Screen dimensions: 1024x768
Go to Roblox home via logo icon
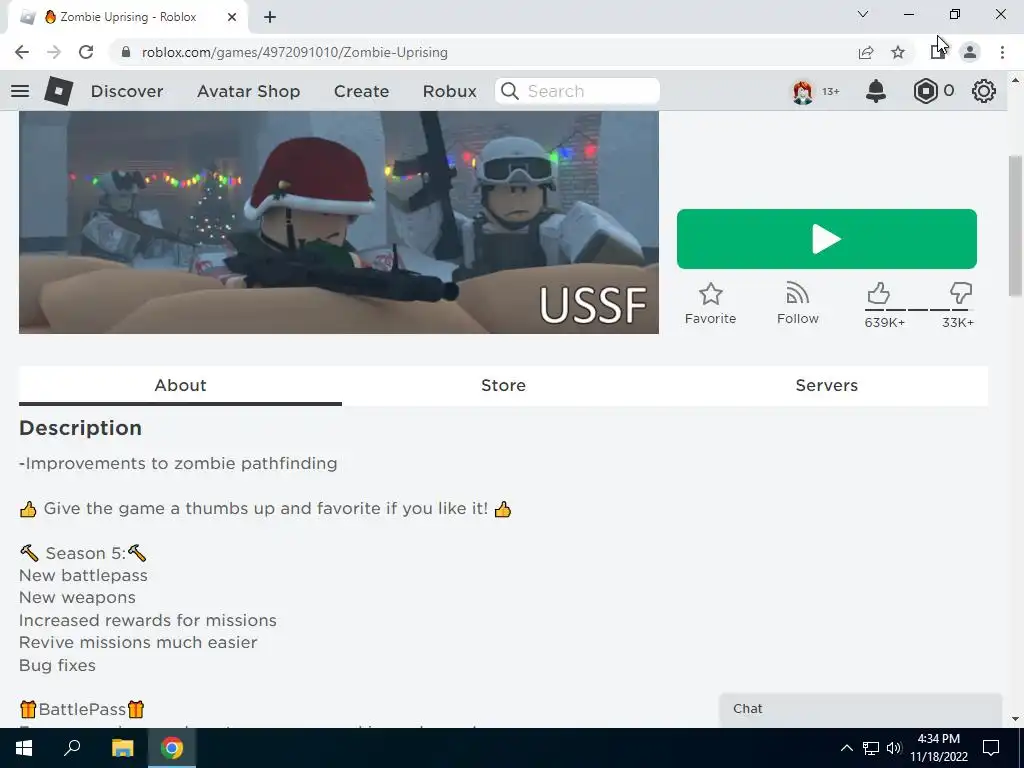(59, 91)
